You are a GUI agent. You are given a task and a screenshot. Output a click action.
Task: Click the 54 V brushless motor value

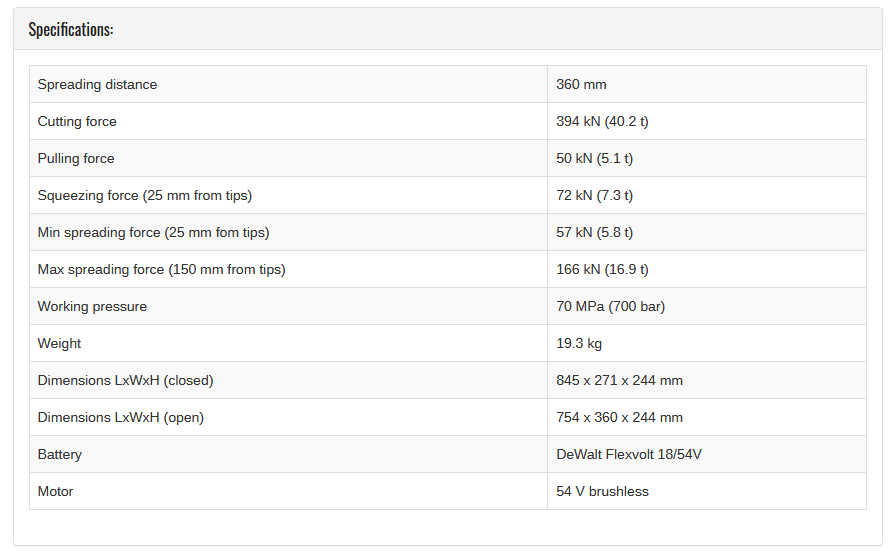[x=602, y=491]
